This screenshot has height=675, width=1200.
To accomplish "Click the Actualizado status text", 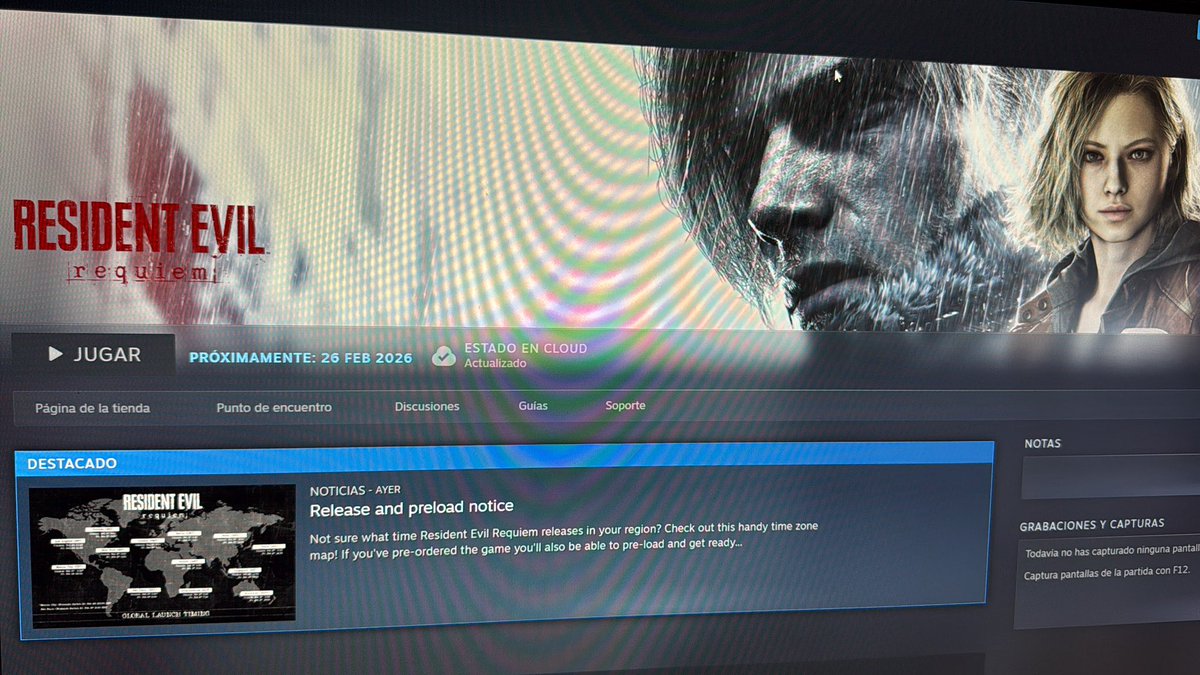I will click(495, 364).
